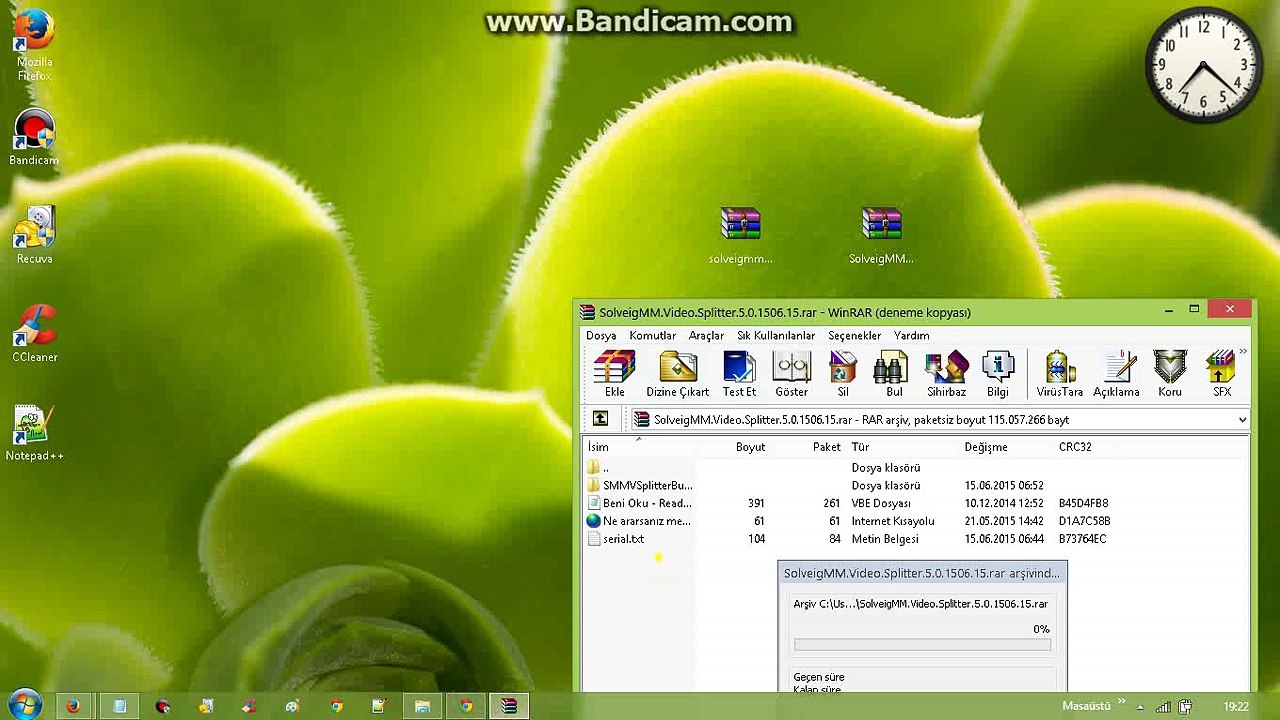The image size is (1280, 720).
Task: Start VirüsTara virus scan
Action: click(x=1060, y=374)
